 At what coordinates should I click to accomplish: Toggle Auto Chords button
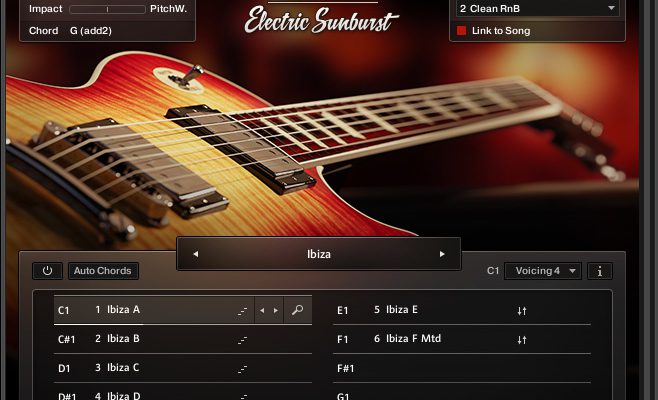[103, 271]
